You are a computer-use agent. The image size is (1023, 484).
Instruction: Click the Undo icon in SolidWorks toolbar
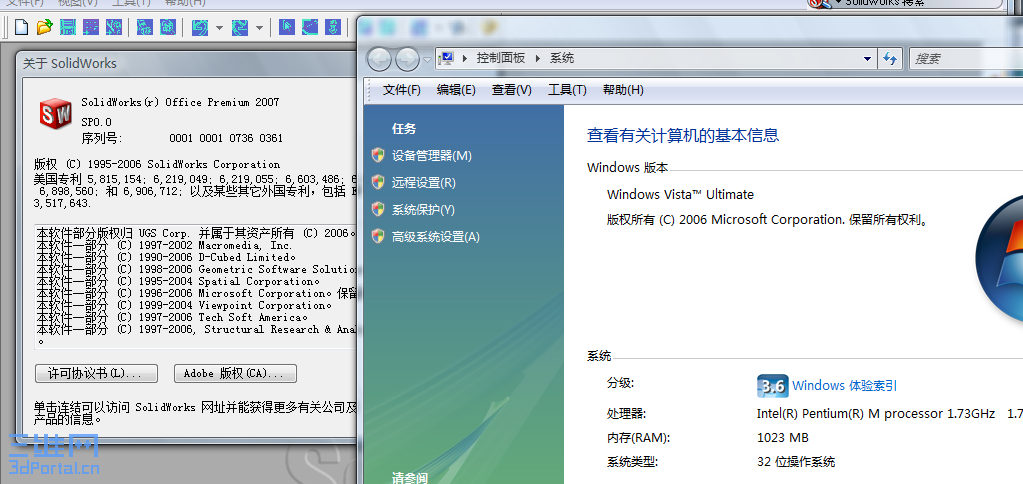(x=200, y=27)
